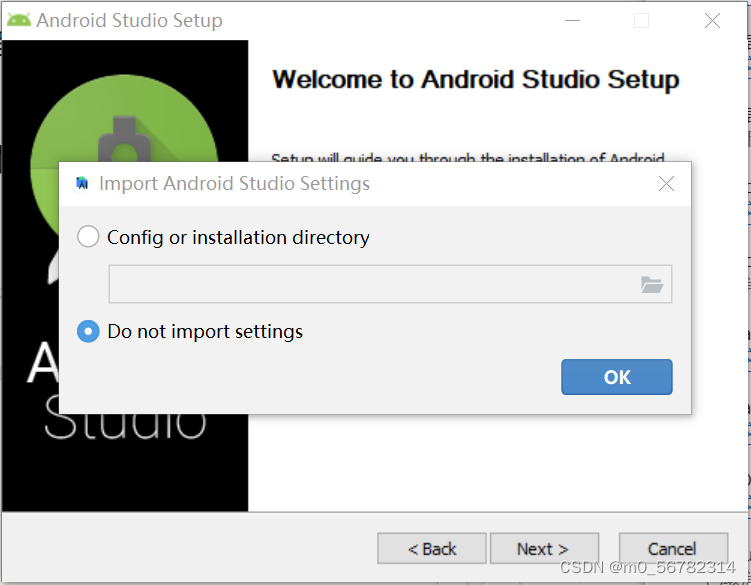The image size is (751, 585).
Task: Browse for directory using folder icon
Action: 651,285
